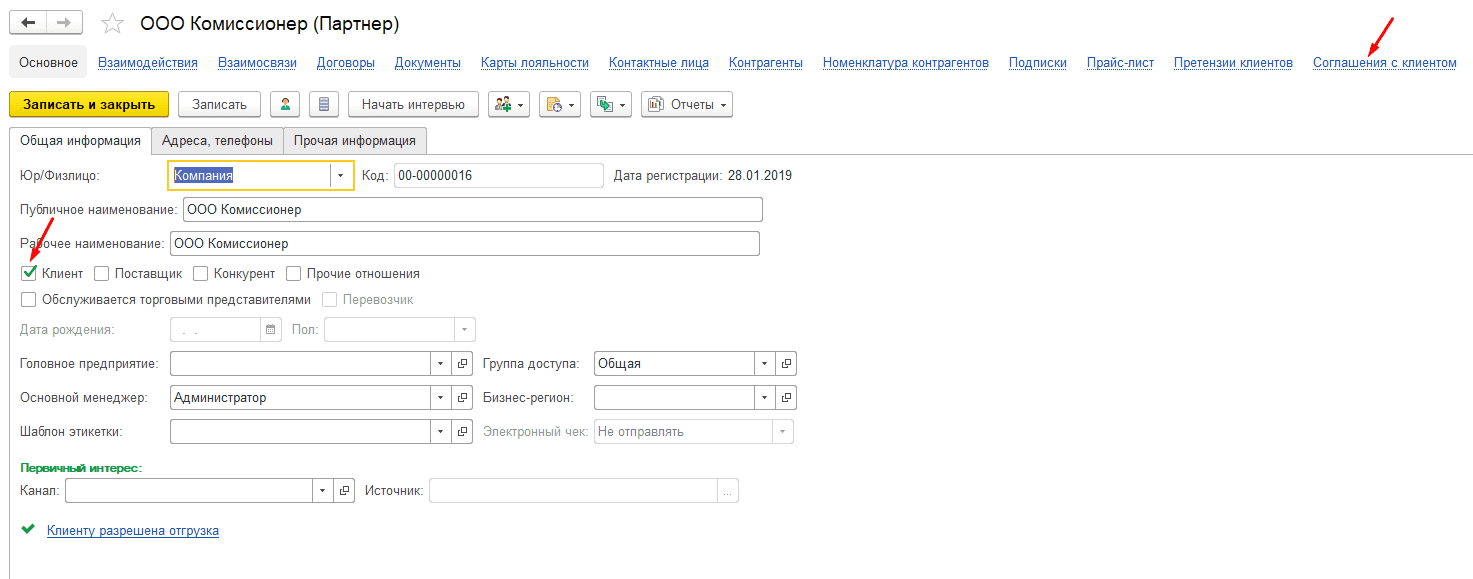Open the Прочая информация tab

click(x=355, y=141)
